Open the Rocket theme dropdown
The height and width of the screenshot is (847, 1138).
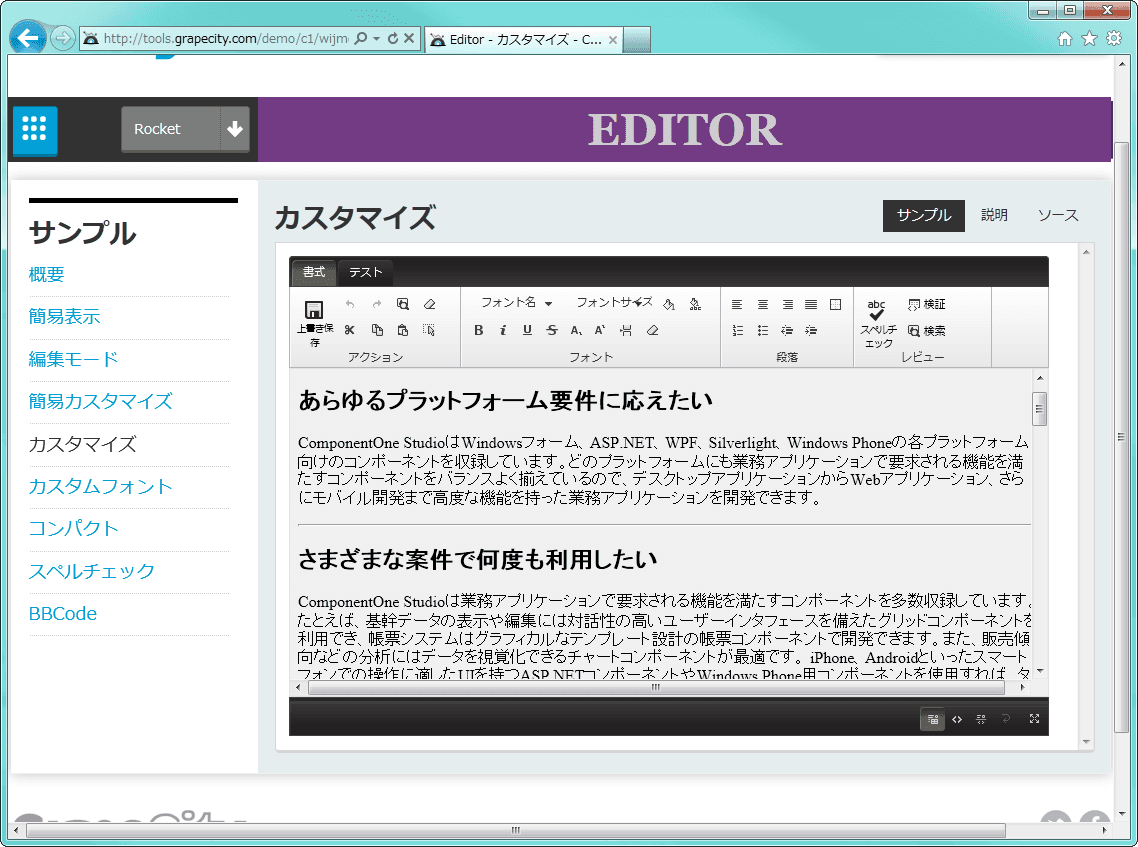pos(185,129)
